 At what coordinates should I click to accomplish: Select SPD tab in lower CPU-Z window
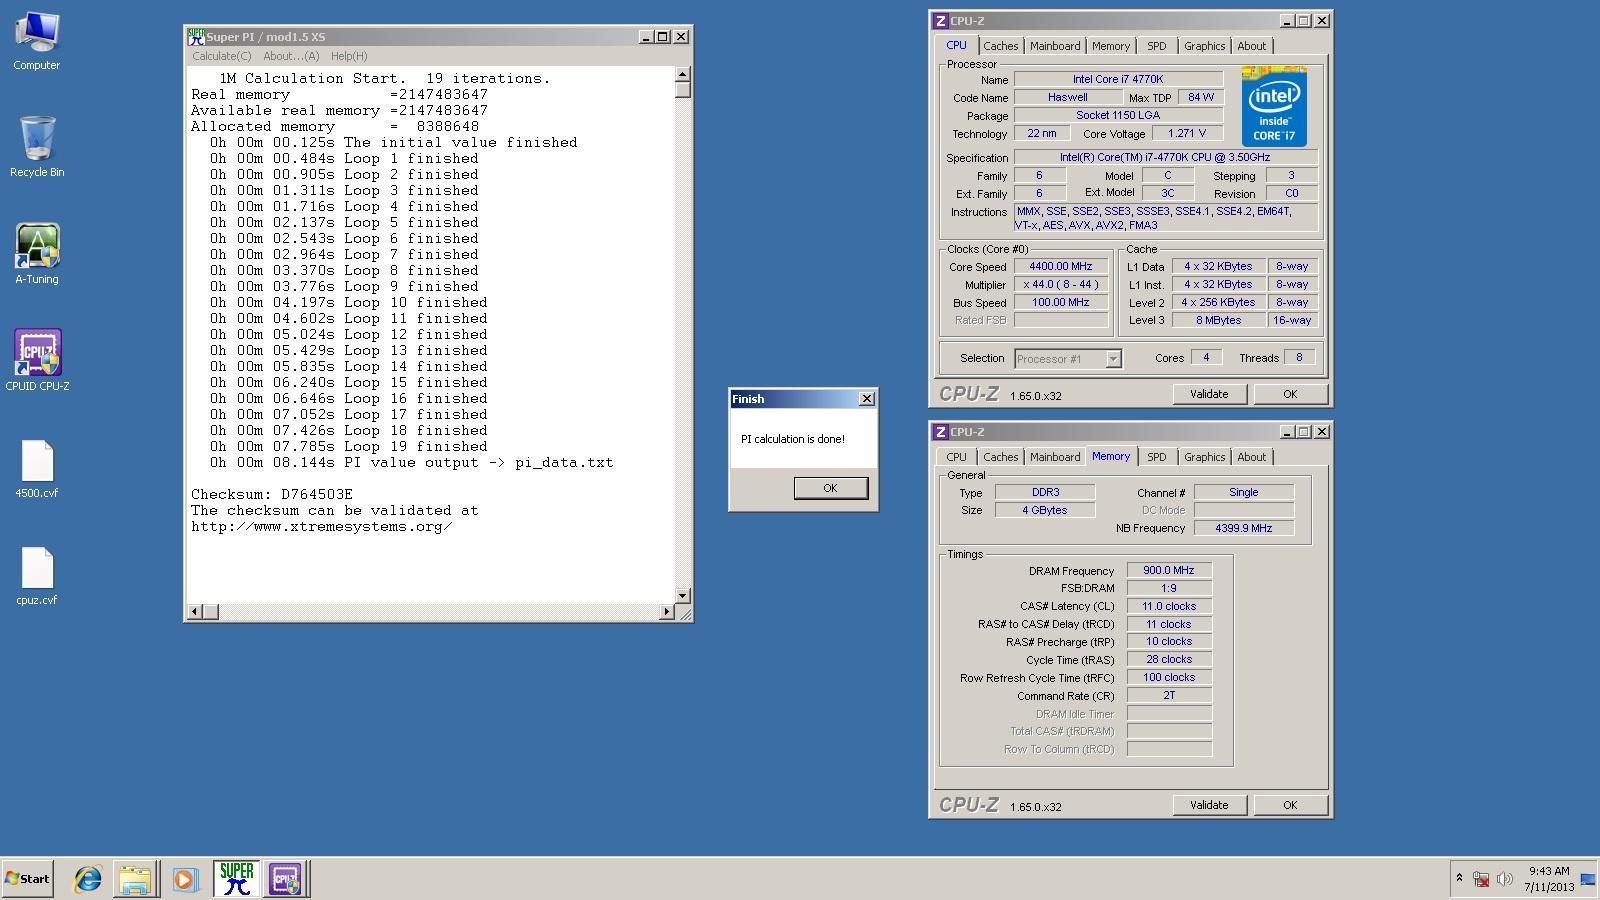coord(1157,457)
